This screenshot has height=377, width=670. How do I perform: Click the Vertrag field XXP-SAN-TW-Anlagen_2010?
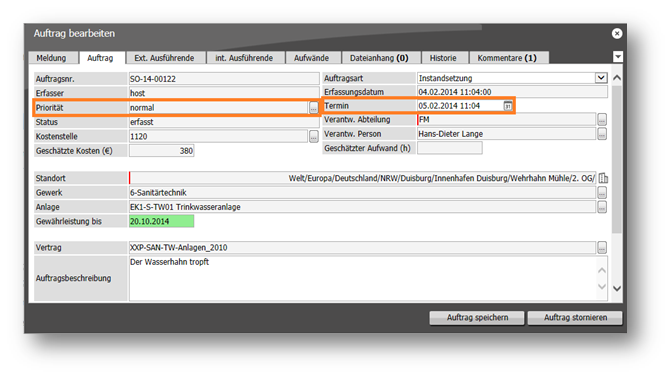362,247
